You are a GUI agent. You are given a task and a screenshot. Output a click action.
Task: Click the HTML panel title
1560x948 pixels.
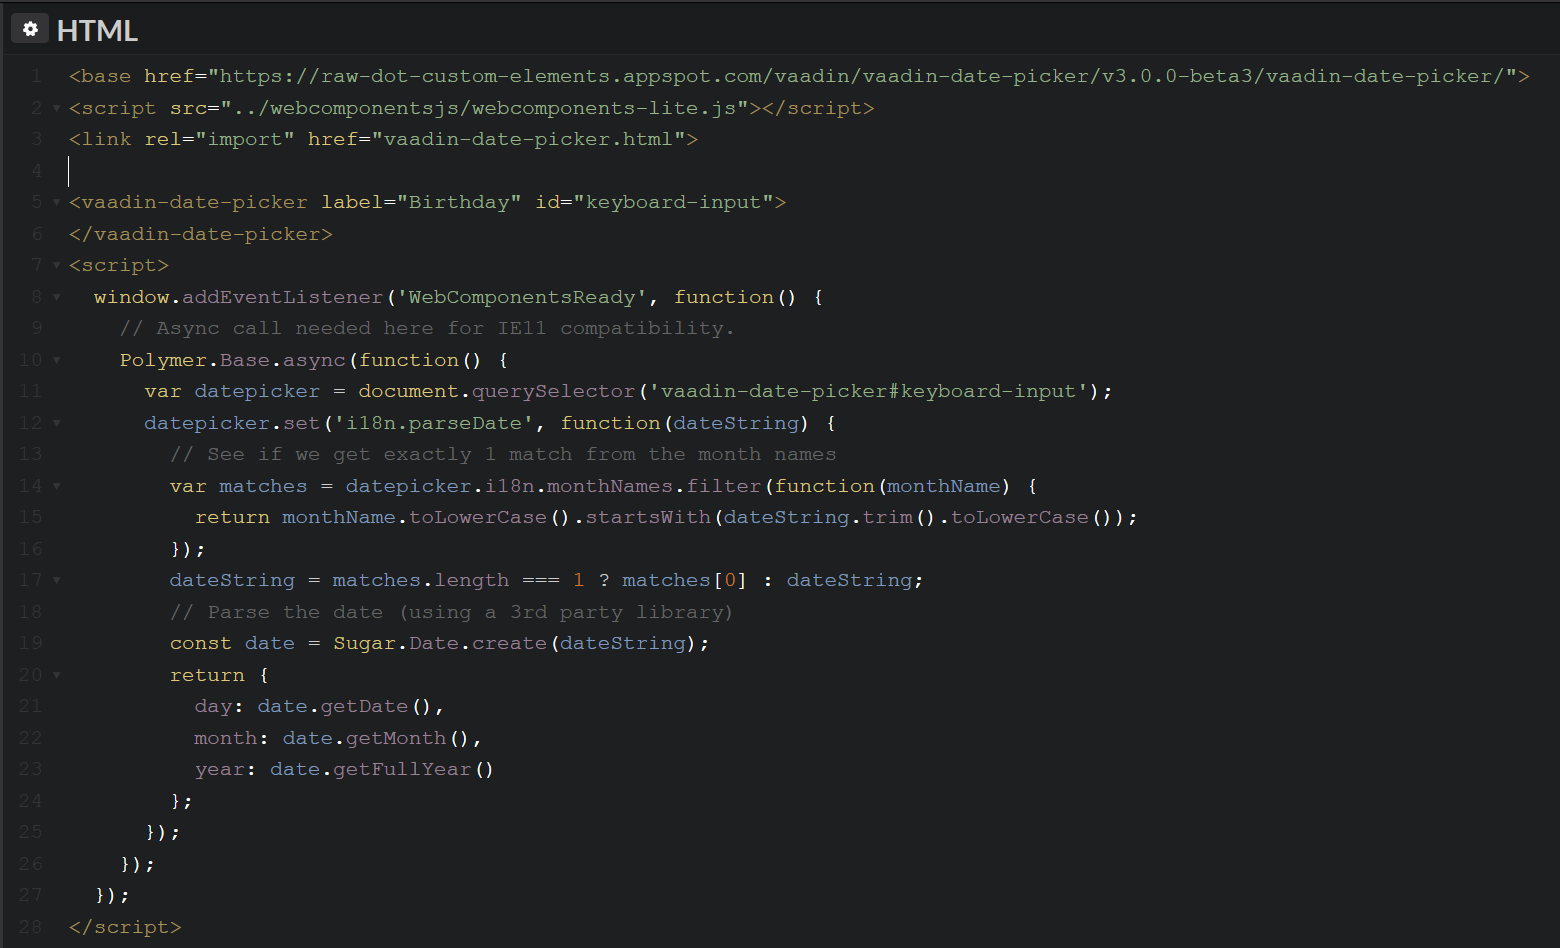click(x=97, y=31)
